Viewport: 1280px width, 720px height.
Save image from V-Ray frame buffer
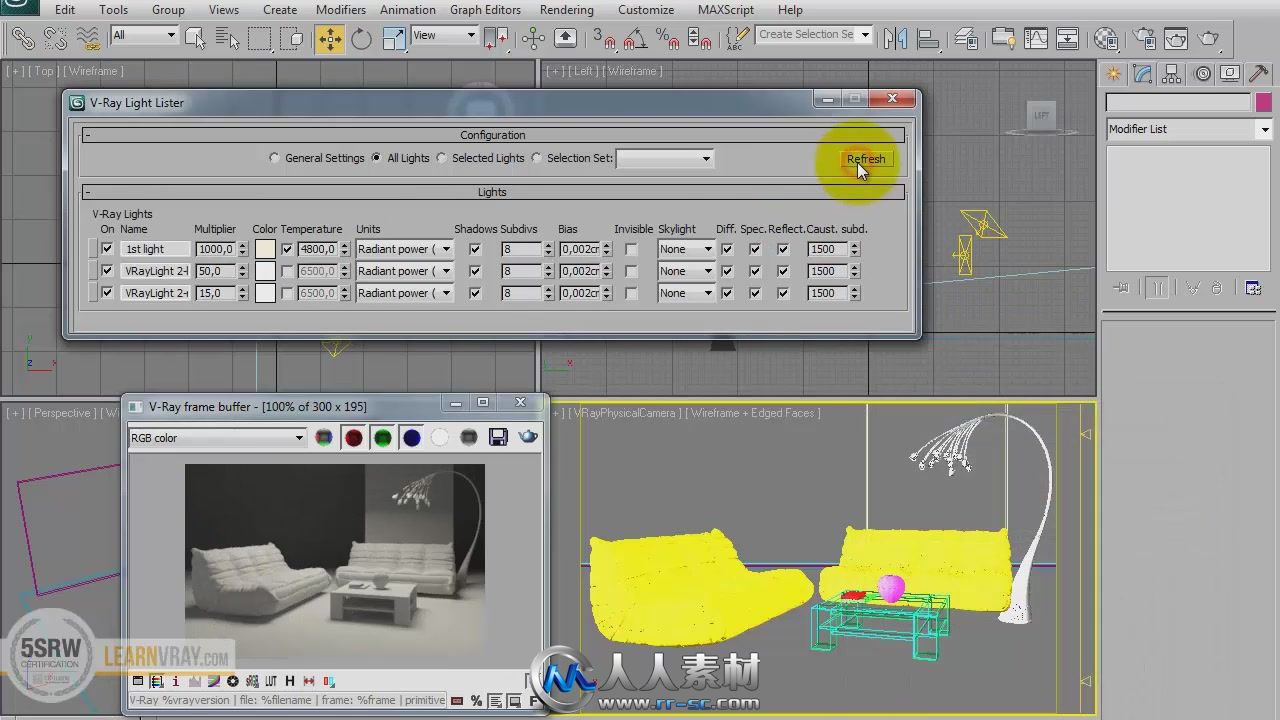click(498, 438)
